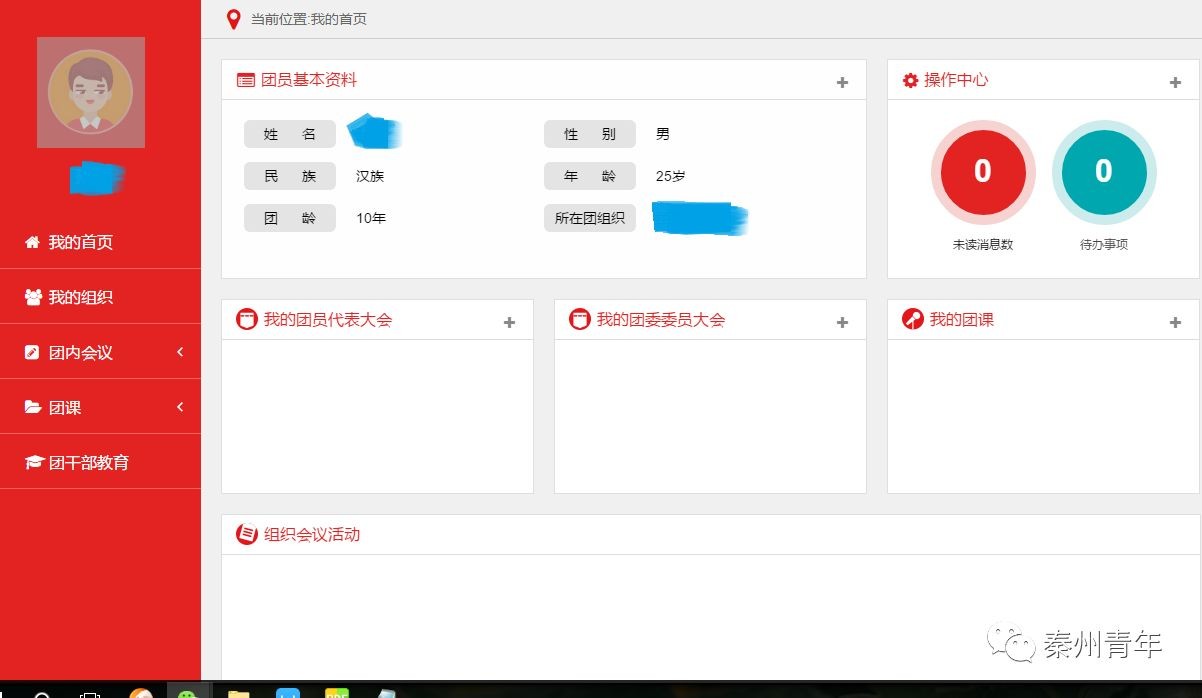
Task: Expand 我的团委委员大会 panel plus icon
Action: click(842, 322)
